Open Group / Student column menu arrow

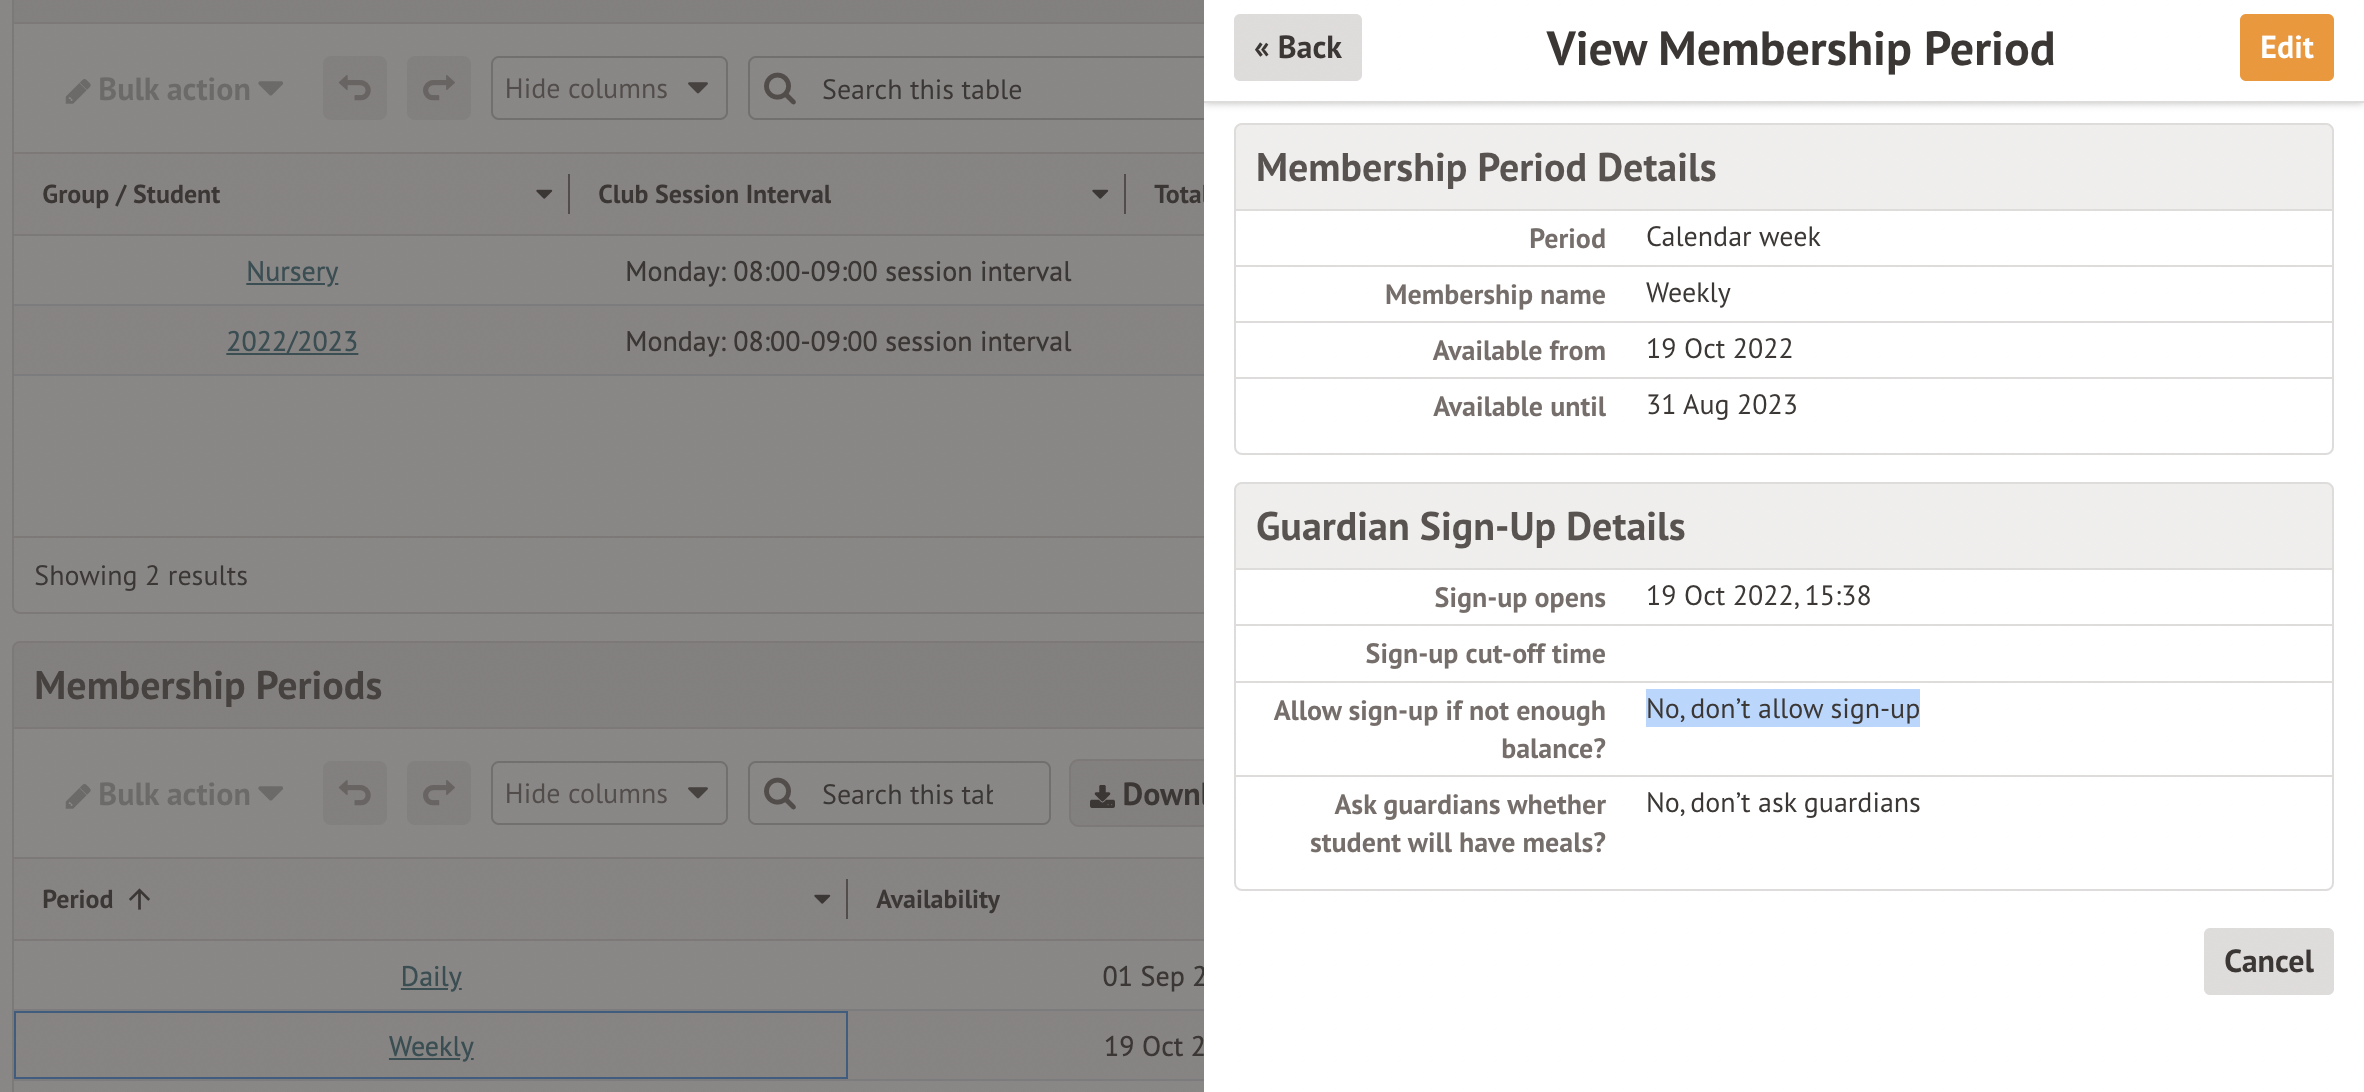point(543,194)
